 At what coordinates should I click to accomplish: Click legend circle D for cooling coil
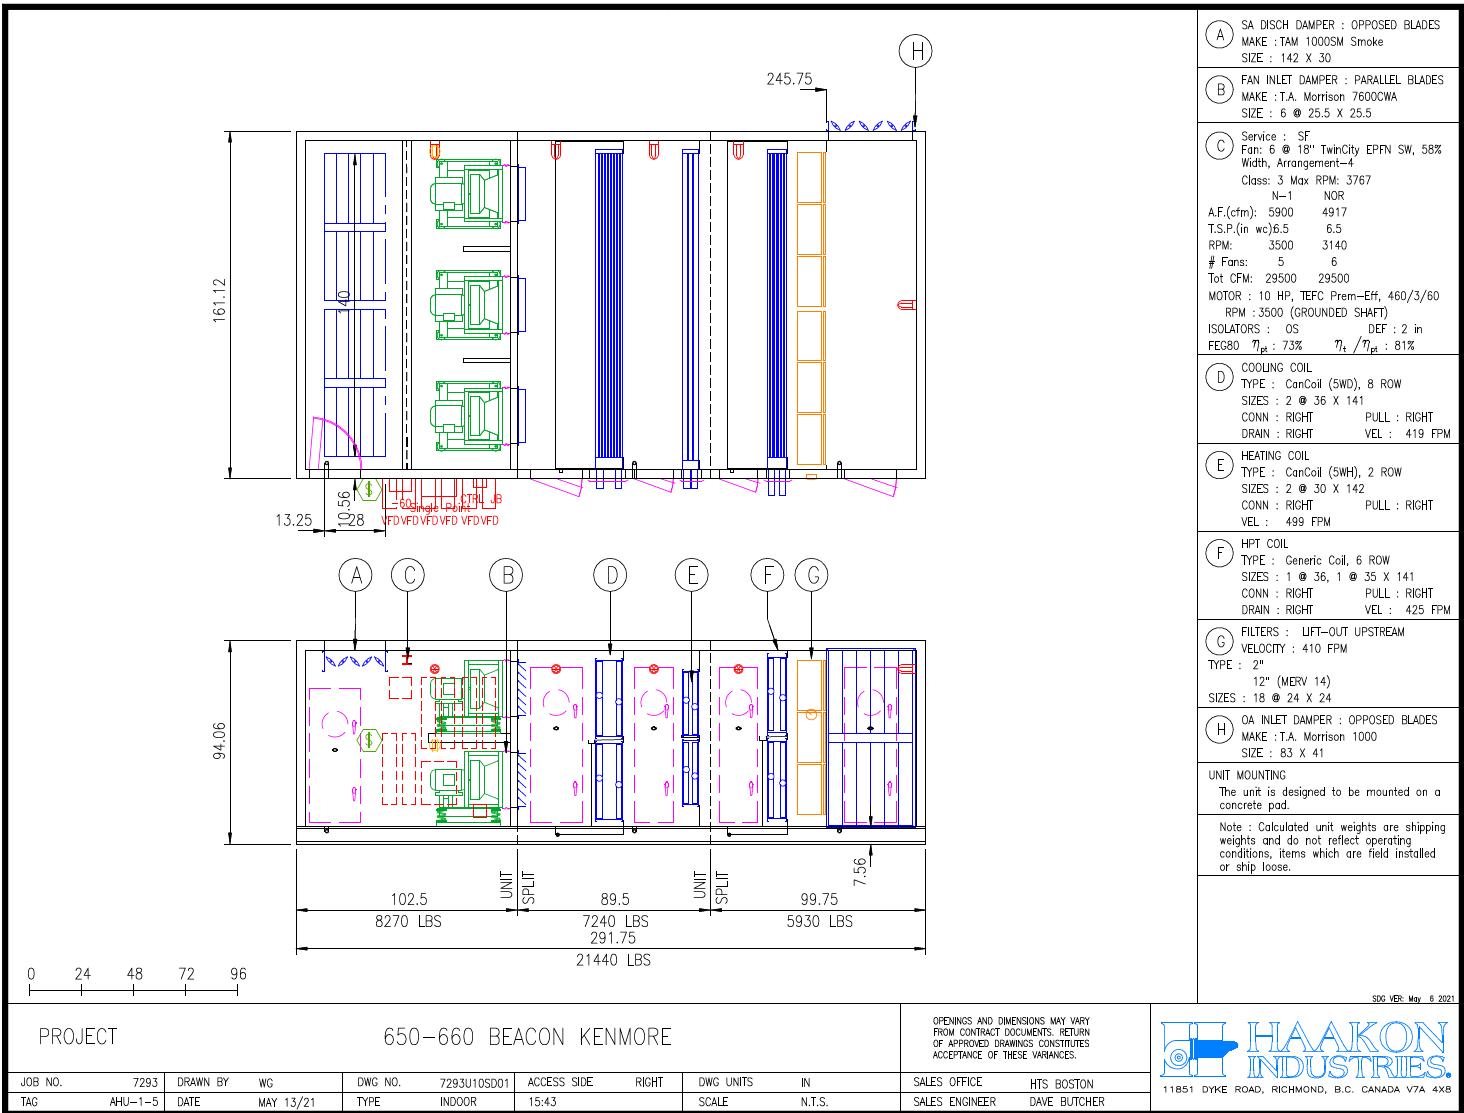(1219, 377)
